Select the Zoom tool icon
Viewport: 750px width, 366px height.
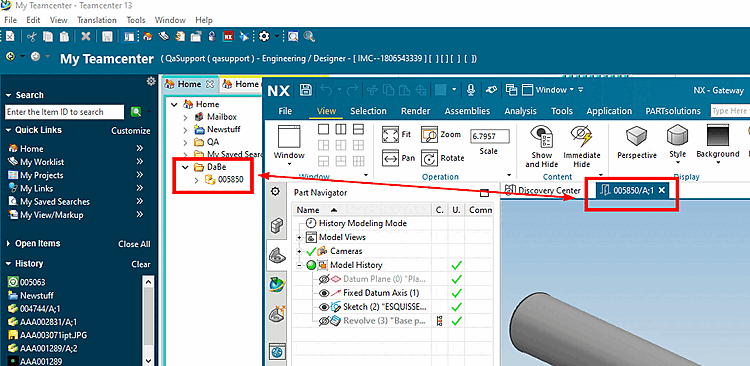[x=430, y=135]
